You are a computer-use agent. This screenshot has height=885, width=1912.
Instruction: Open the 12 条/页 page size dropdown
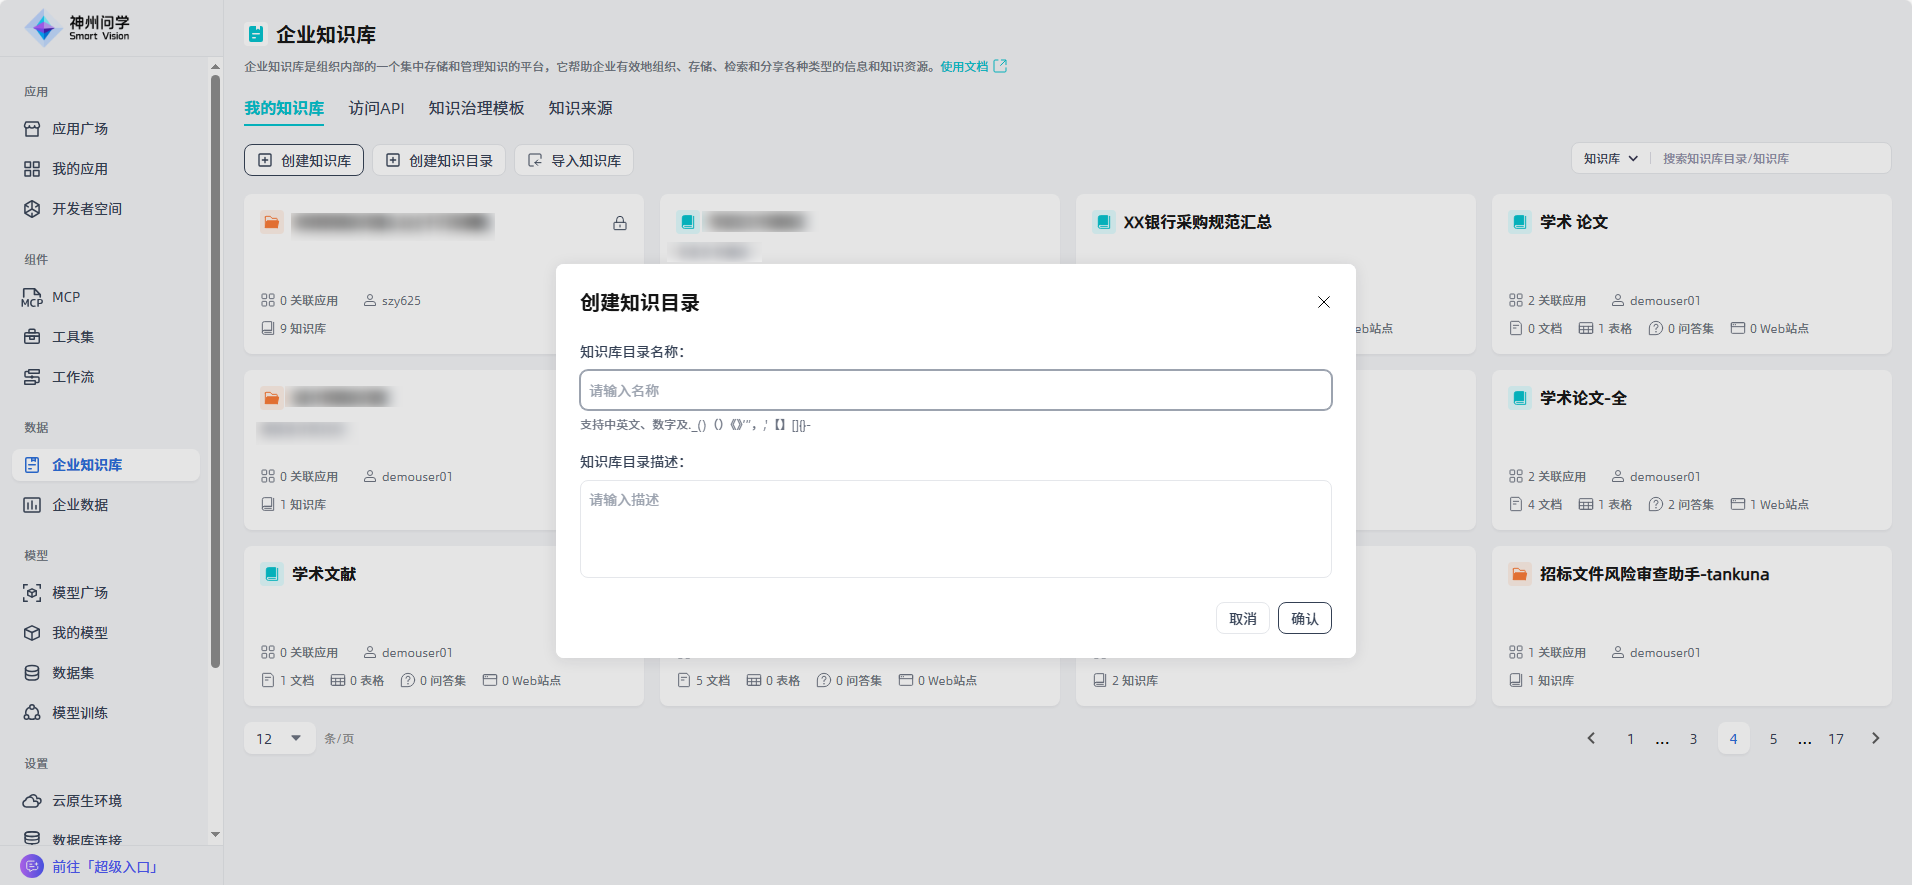[x=279, y=739]
